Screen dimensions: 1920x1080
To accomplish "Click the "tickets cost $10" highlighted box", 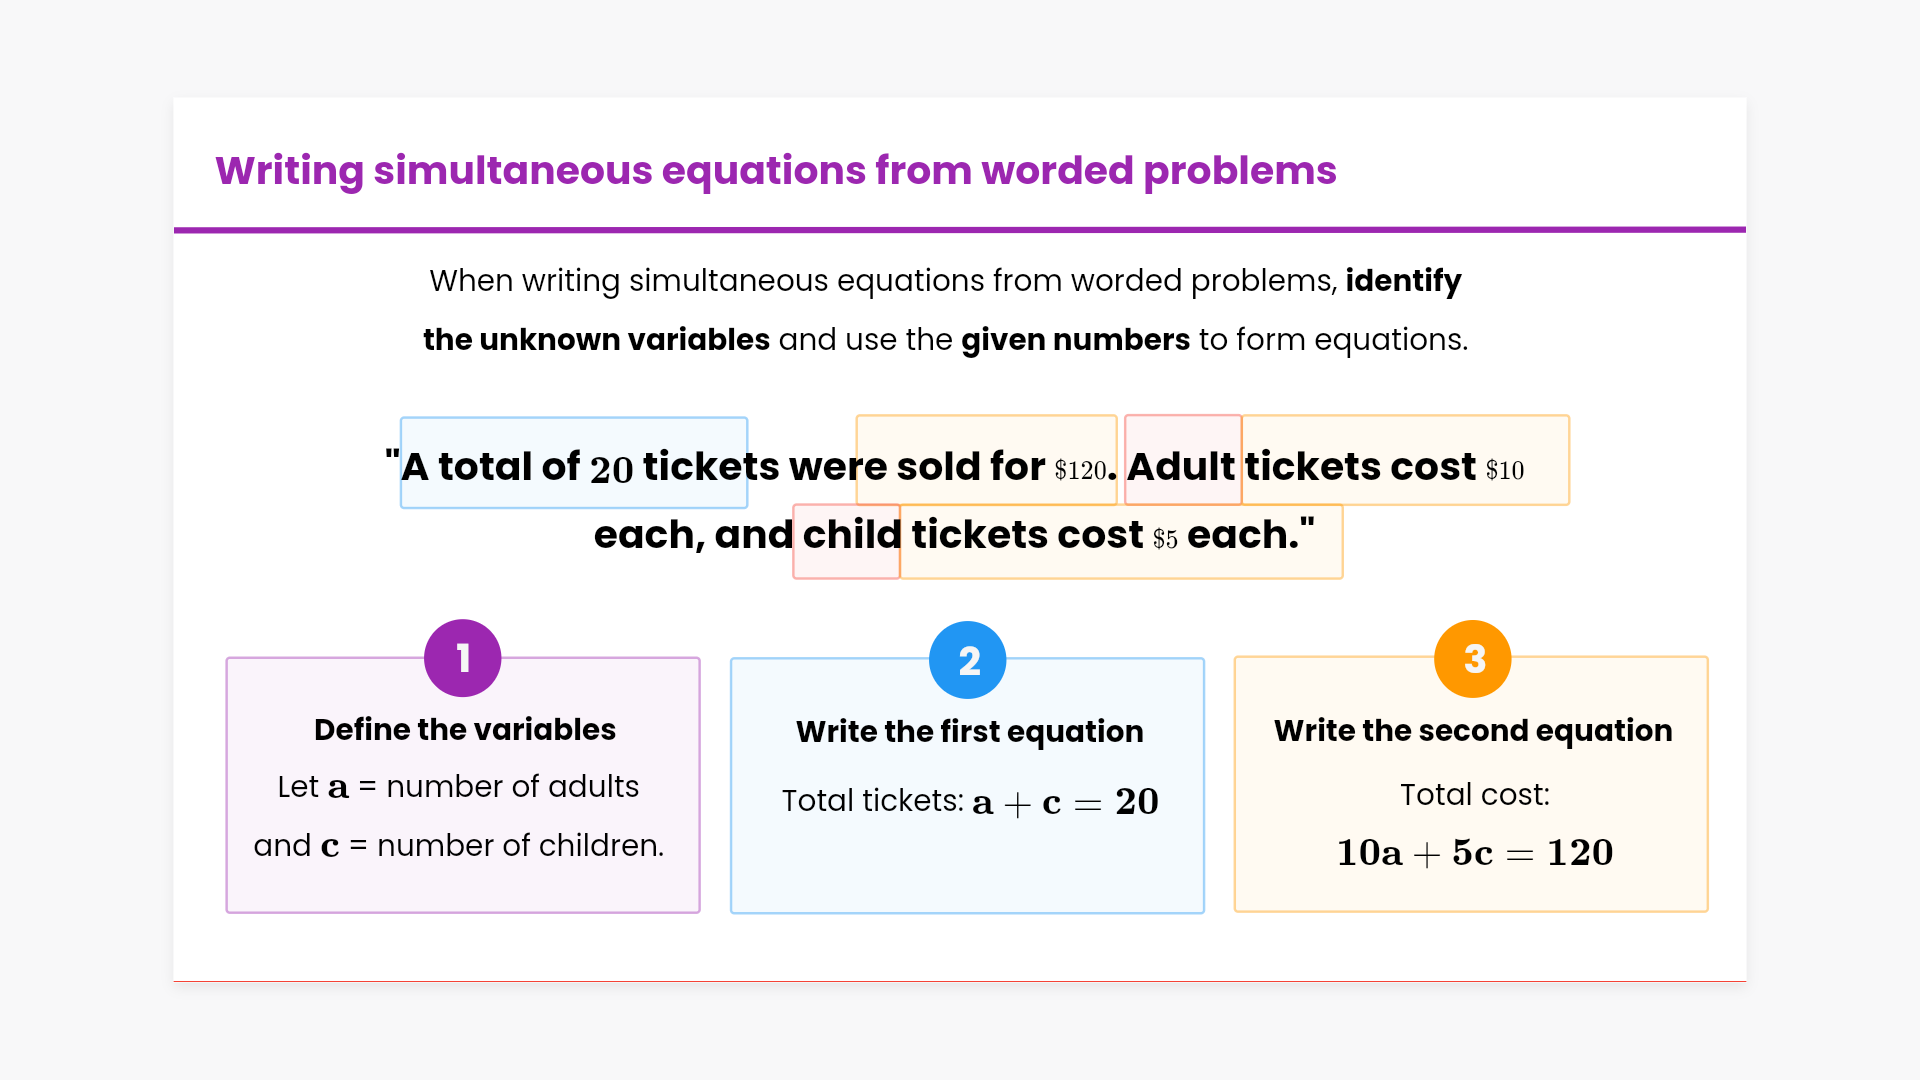I will click(1405, 461).
